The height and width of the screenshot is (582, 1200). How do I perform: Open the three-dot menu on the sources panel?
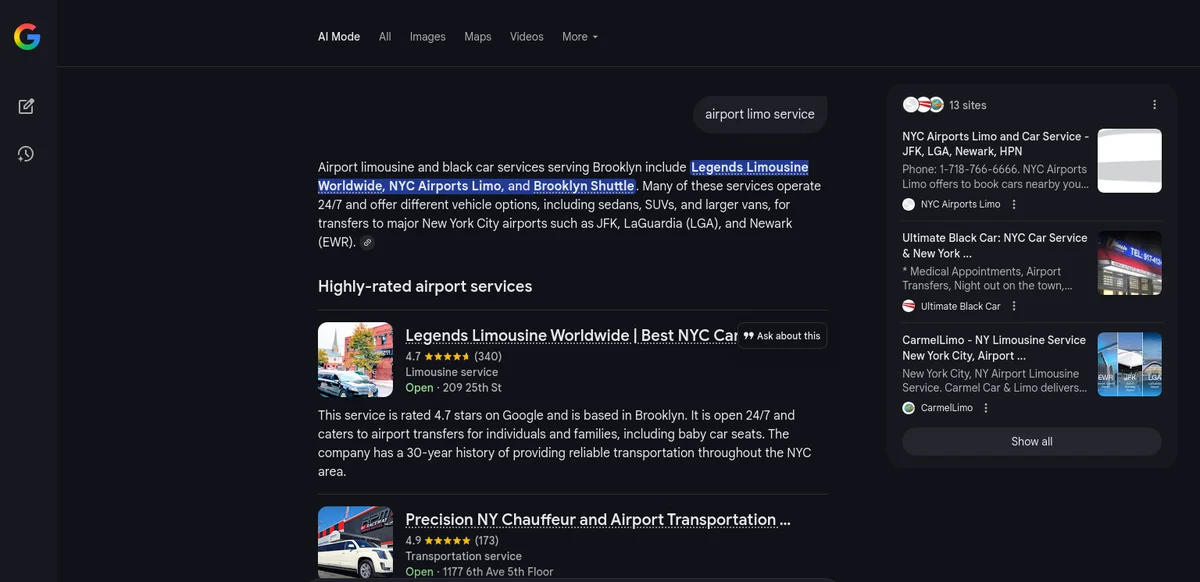[1154, 104]
